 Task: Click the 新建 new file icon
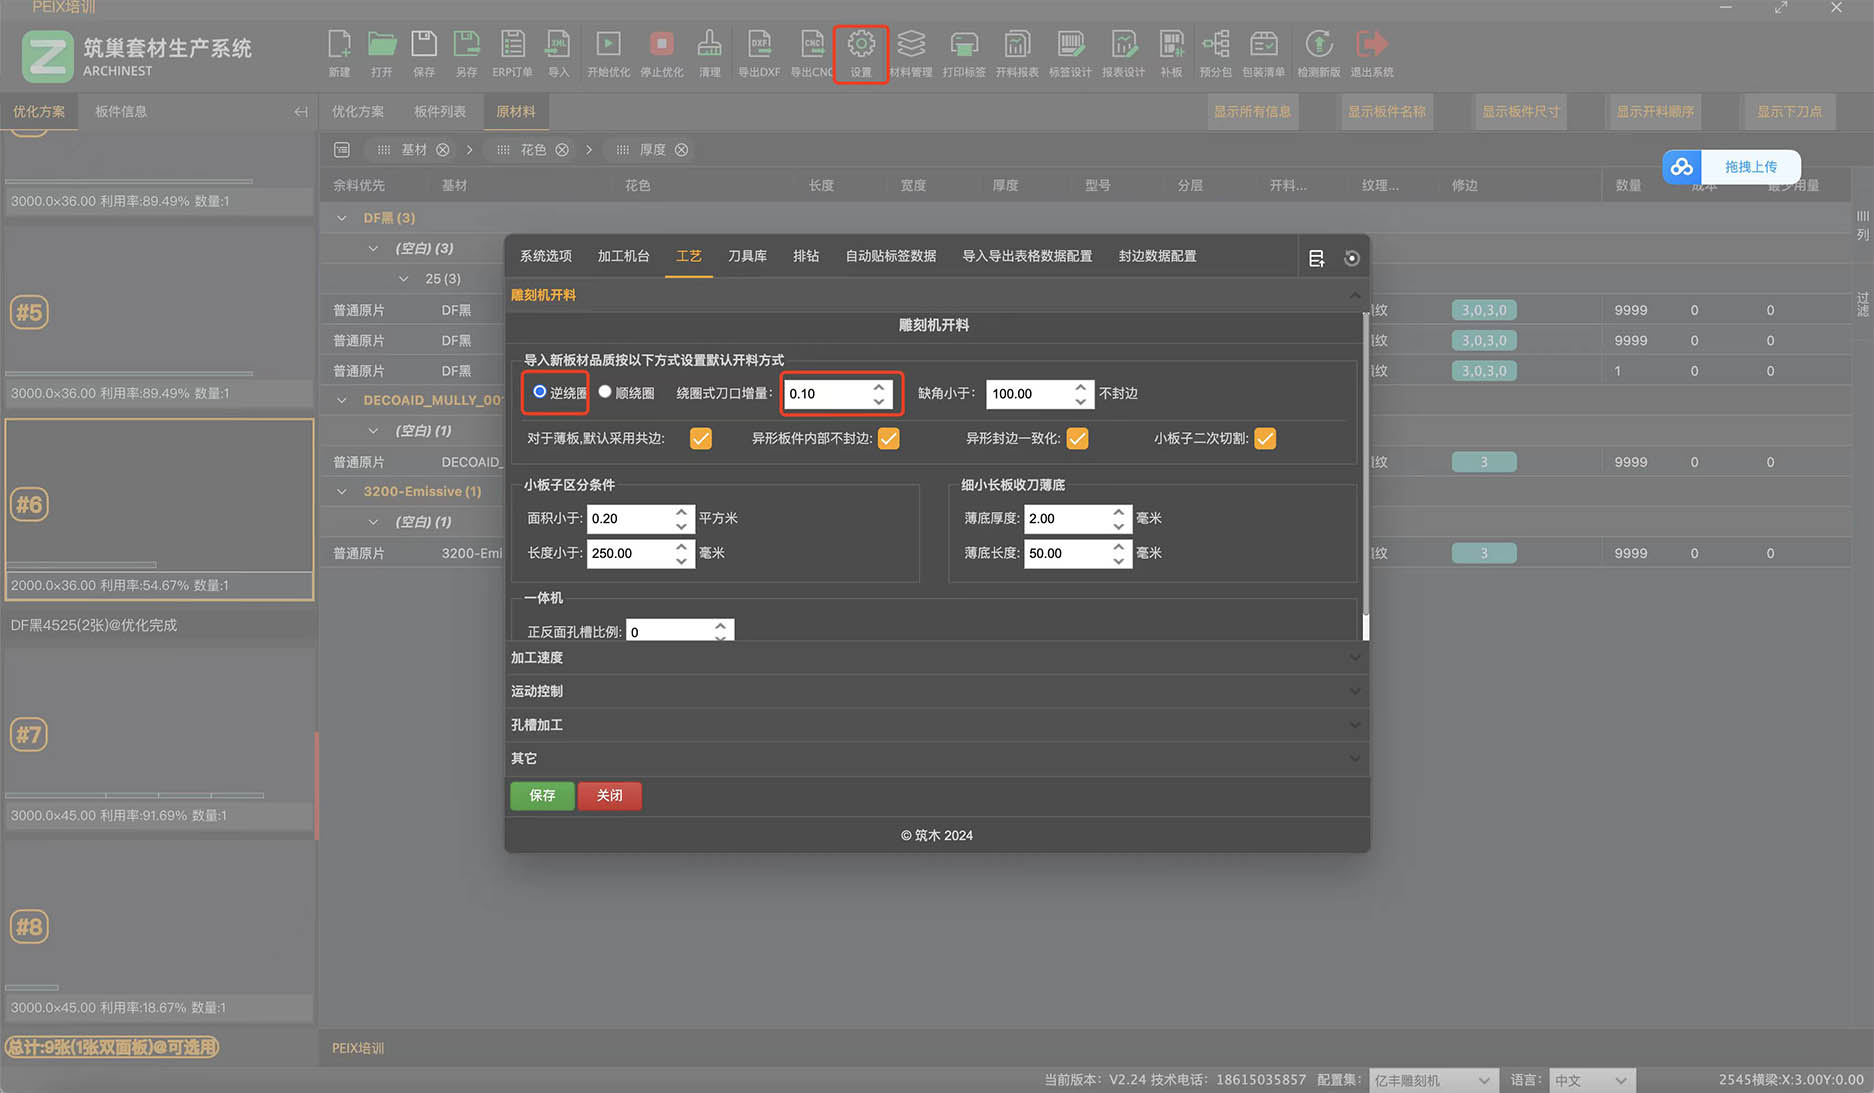point(339,46)
